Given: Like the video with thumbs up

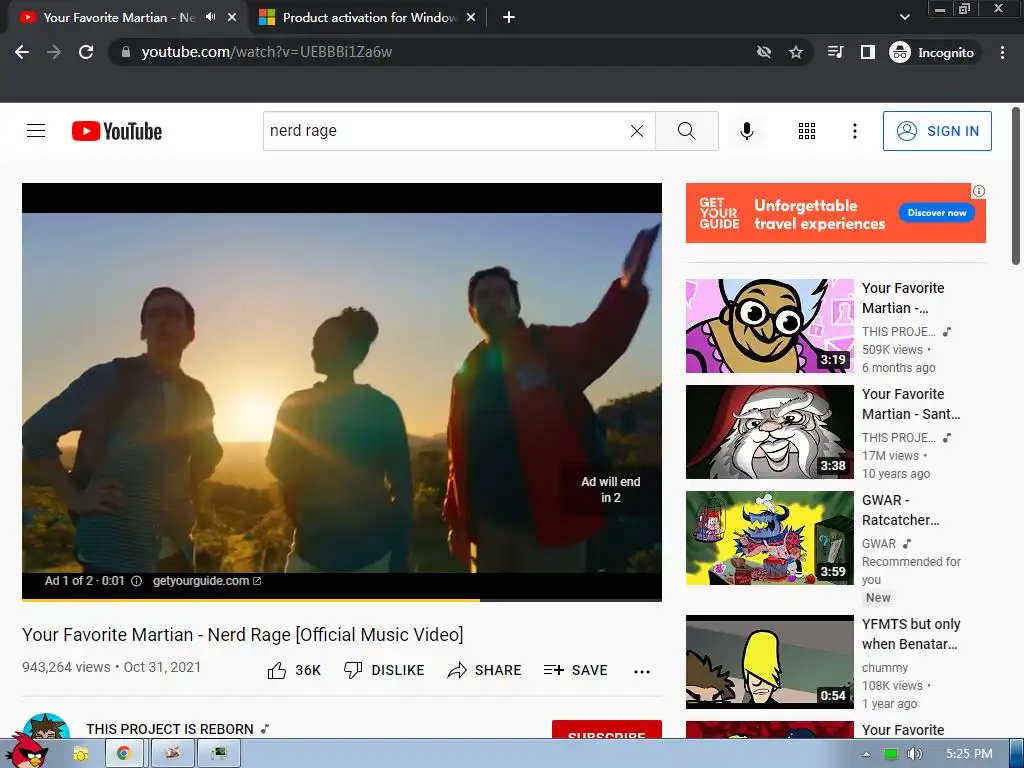Looking at the screenshot, I should (x=295, y=670).
